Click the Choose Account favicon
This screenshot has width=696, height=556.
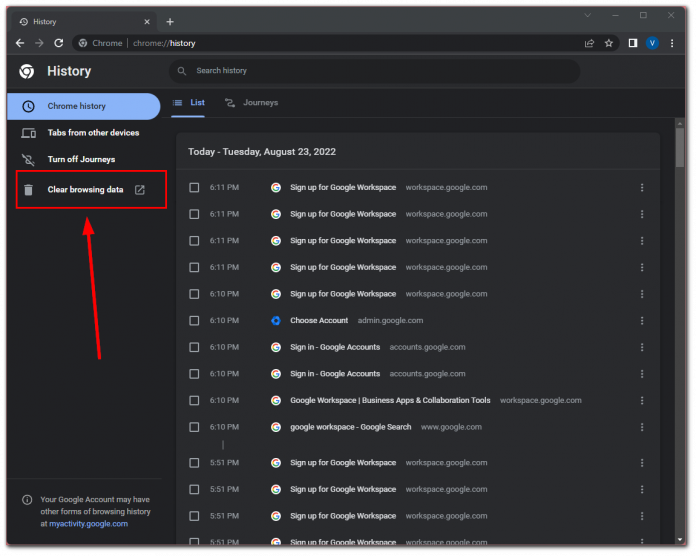276,320
